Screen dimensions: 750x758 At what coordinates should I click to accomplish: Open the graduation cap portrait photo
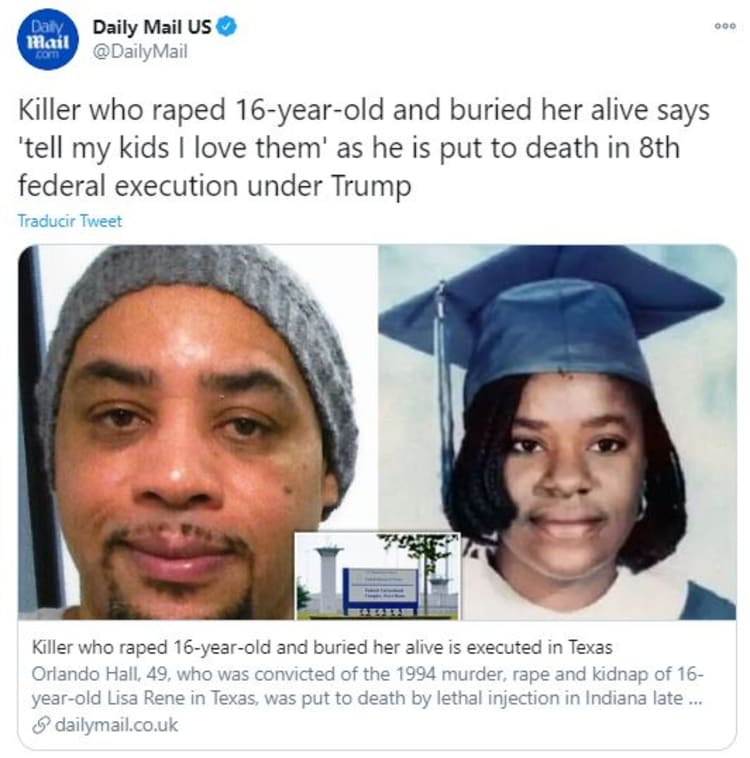point(557,432)
